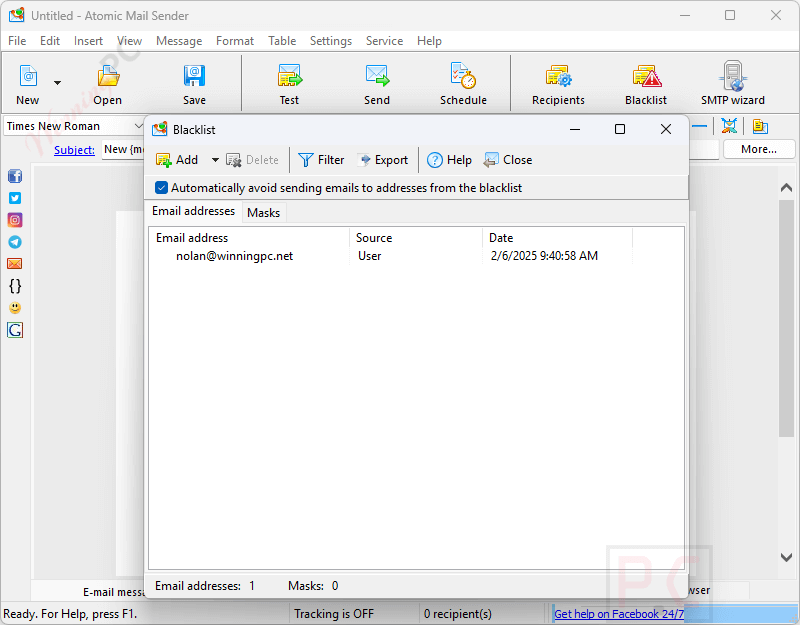Click the Telegram sidebar icon

15,242
